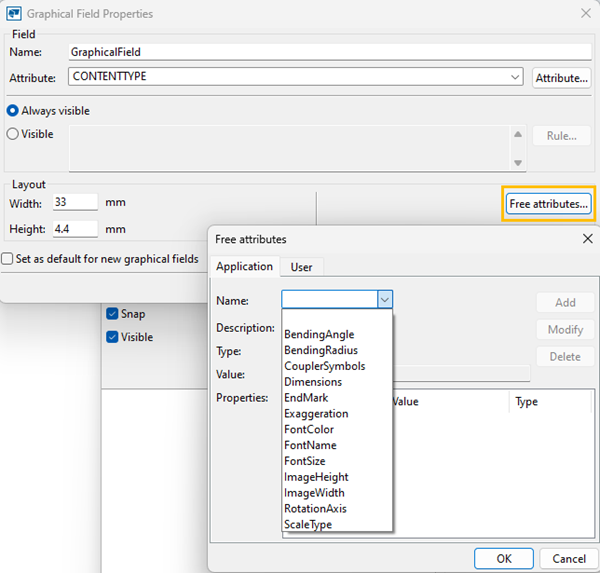Screen dimensions: 600x573
Task: Pick ScaleType from the attribute list
Action: 308,524
